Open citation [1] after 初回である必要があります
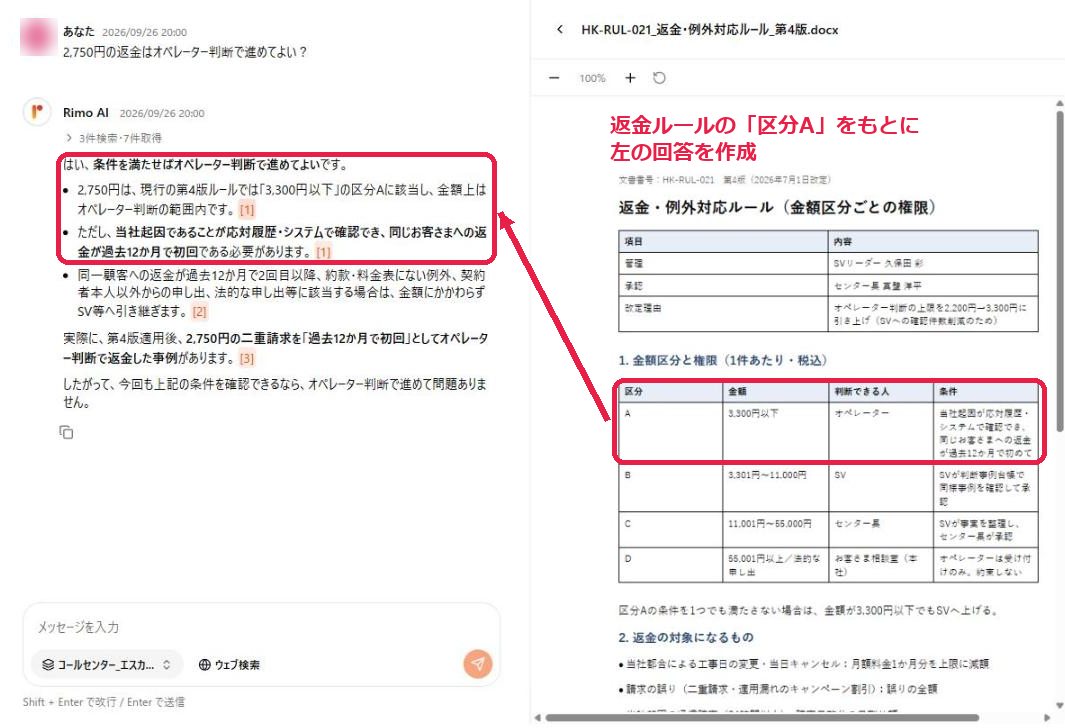Screen dimensions: 1065x728 point(323,252)
